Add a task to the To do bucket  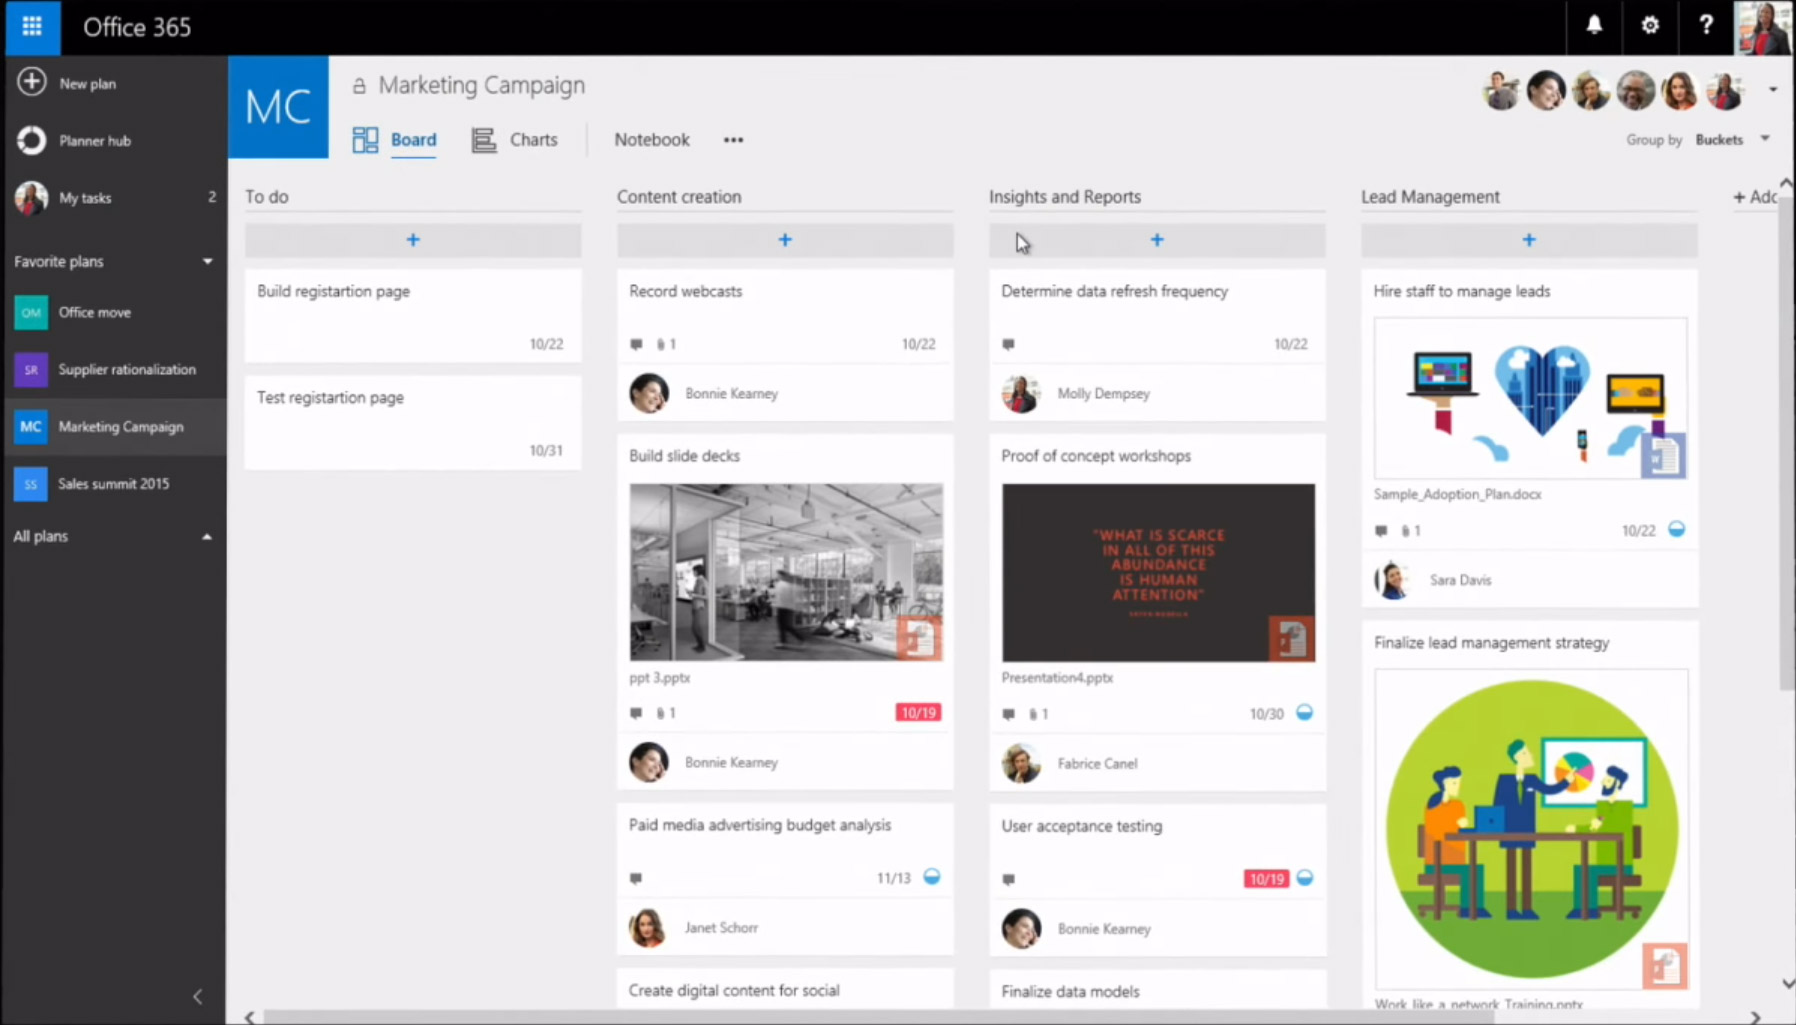[413, 240]
